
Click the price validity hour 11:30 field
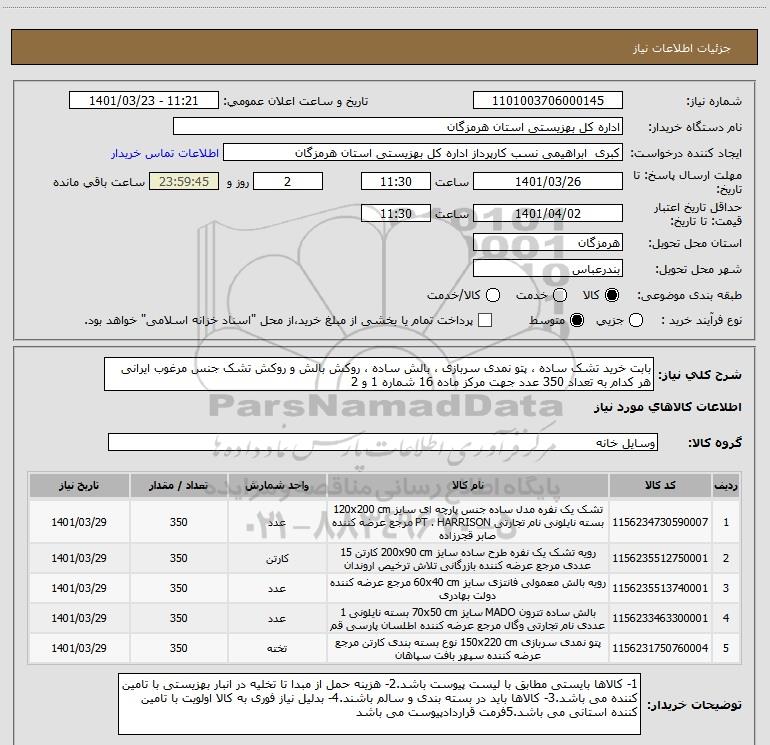coord(396,213)
